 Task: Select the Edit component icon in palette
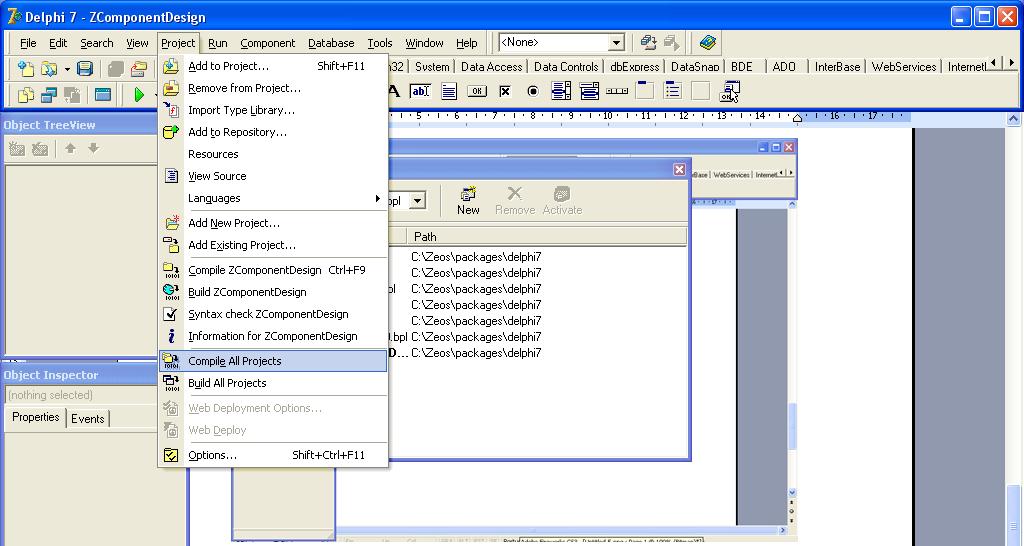click(420, 92)
